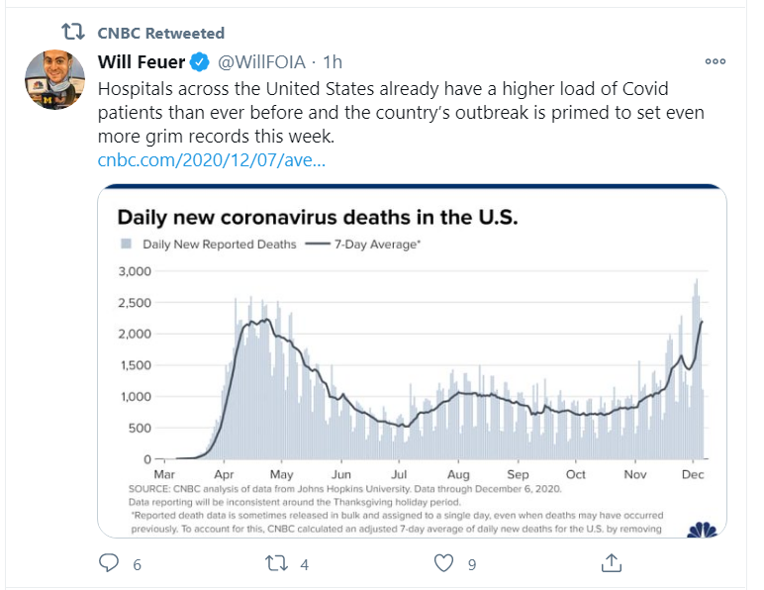The height and width of the screenshot is (590, 764).
Task: Click the reply count of 6
Action: (x=136, y=565)
